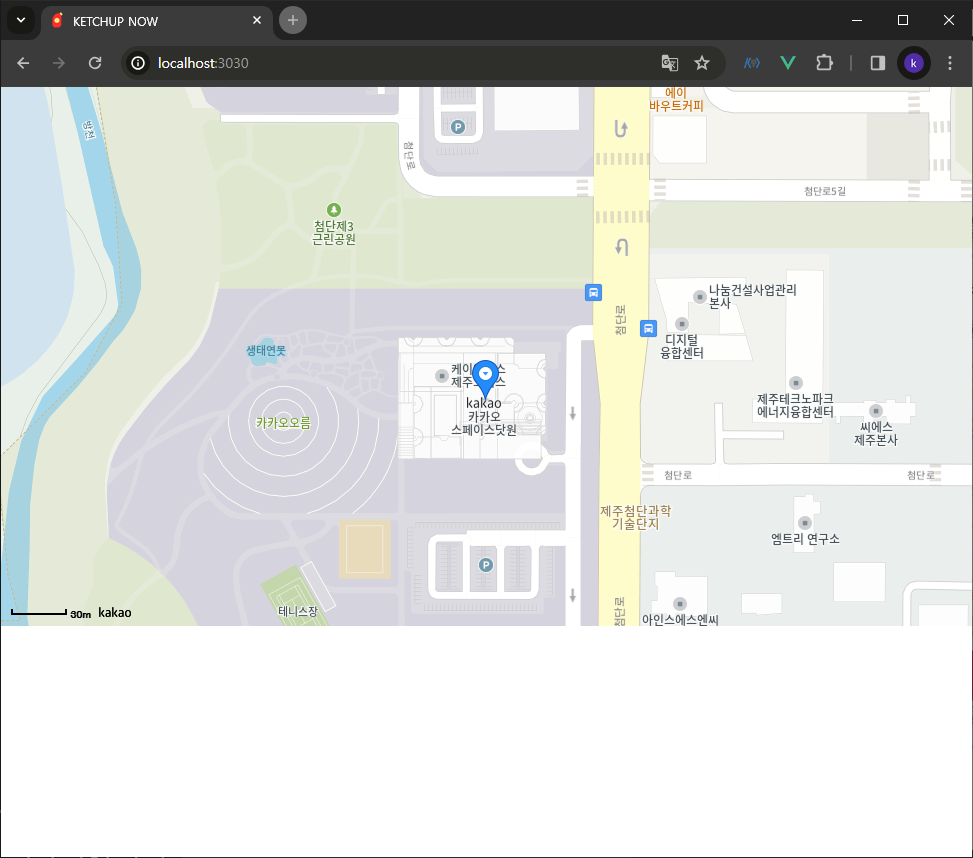Open Google Translate icon in address bar
This screenshot has width=973, height=858.
point(670,63)
